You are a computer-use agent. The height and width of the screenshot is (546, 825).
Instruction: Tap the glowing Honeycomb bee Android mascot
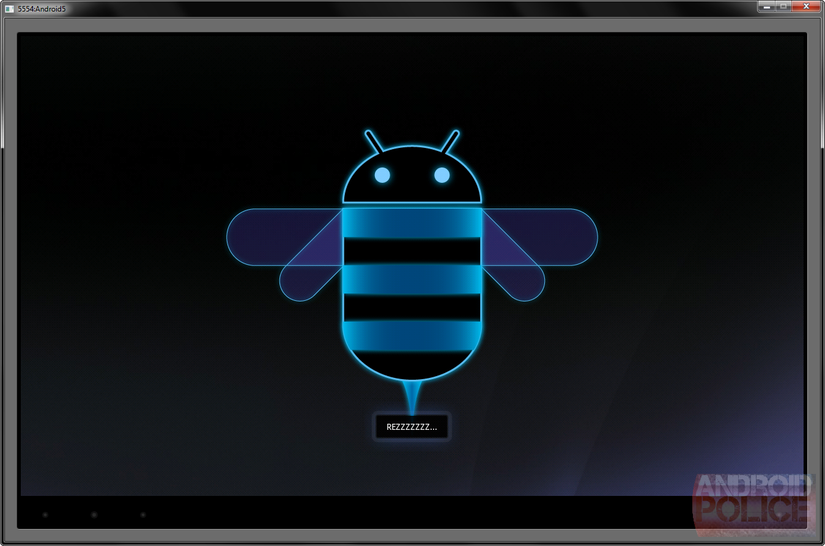tap(412, 272)
